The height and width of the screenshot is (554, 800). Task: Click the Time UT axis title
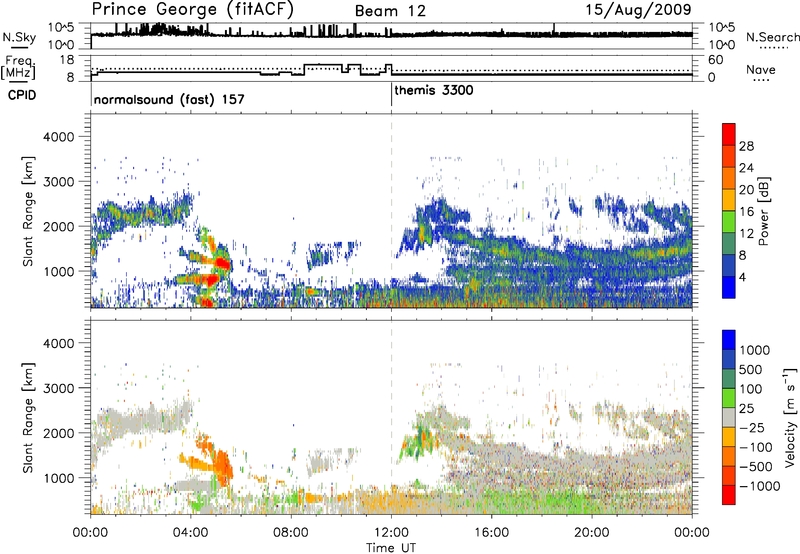click(x=391, y=547)
